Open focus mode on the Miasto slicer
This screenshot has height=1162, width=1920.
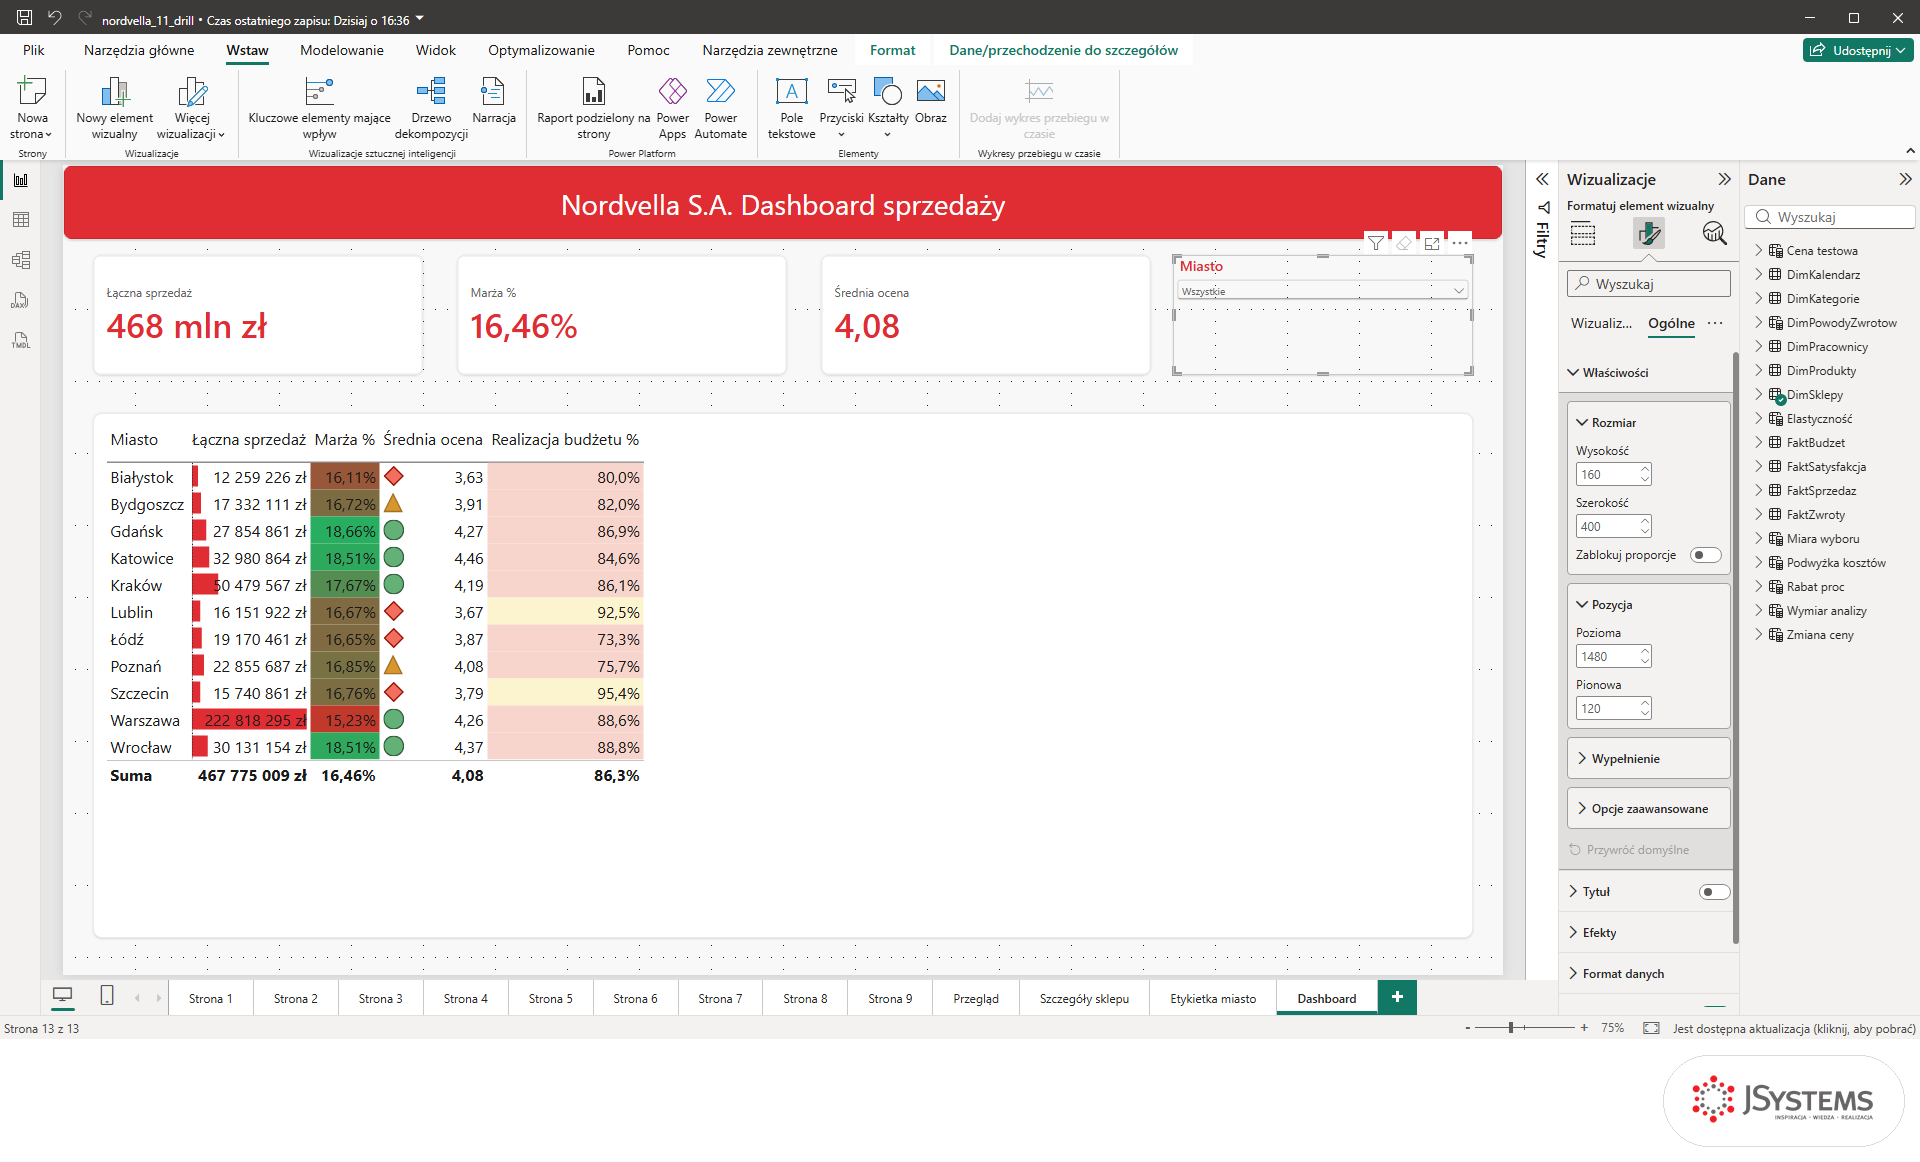[1432, 243]
